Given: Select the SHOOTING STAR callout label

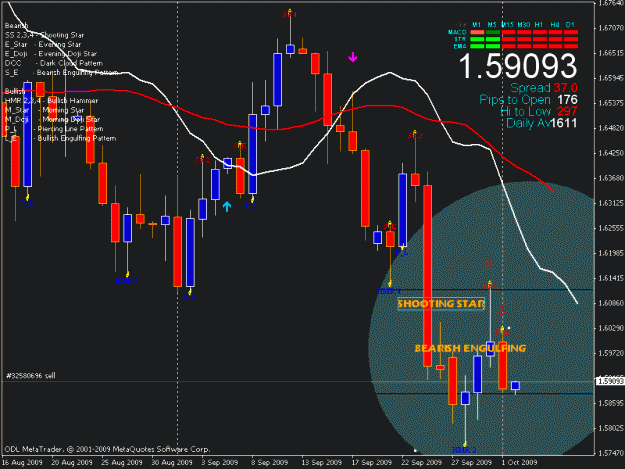Looking at the screenshot, I should pyautogui.click(x=441, y=304).
